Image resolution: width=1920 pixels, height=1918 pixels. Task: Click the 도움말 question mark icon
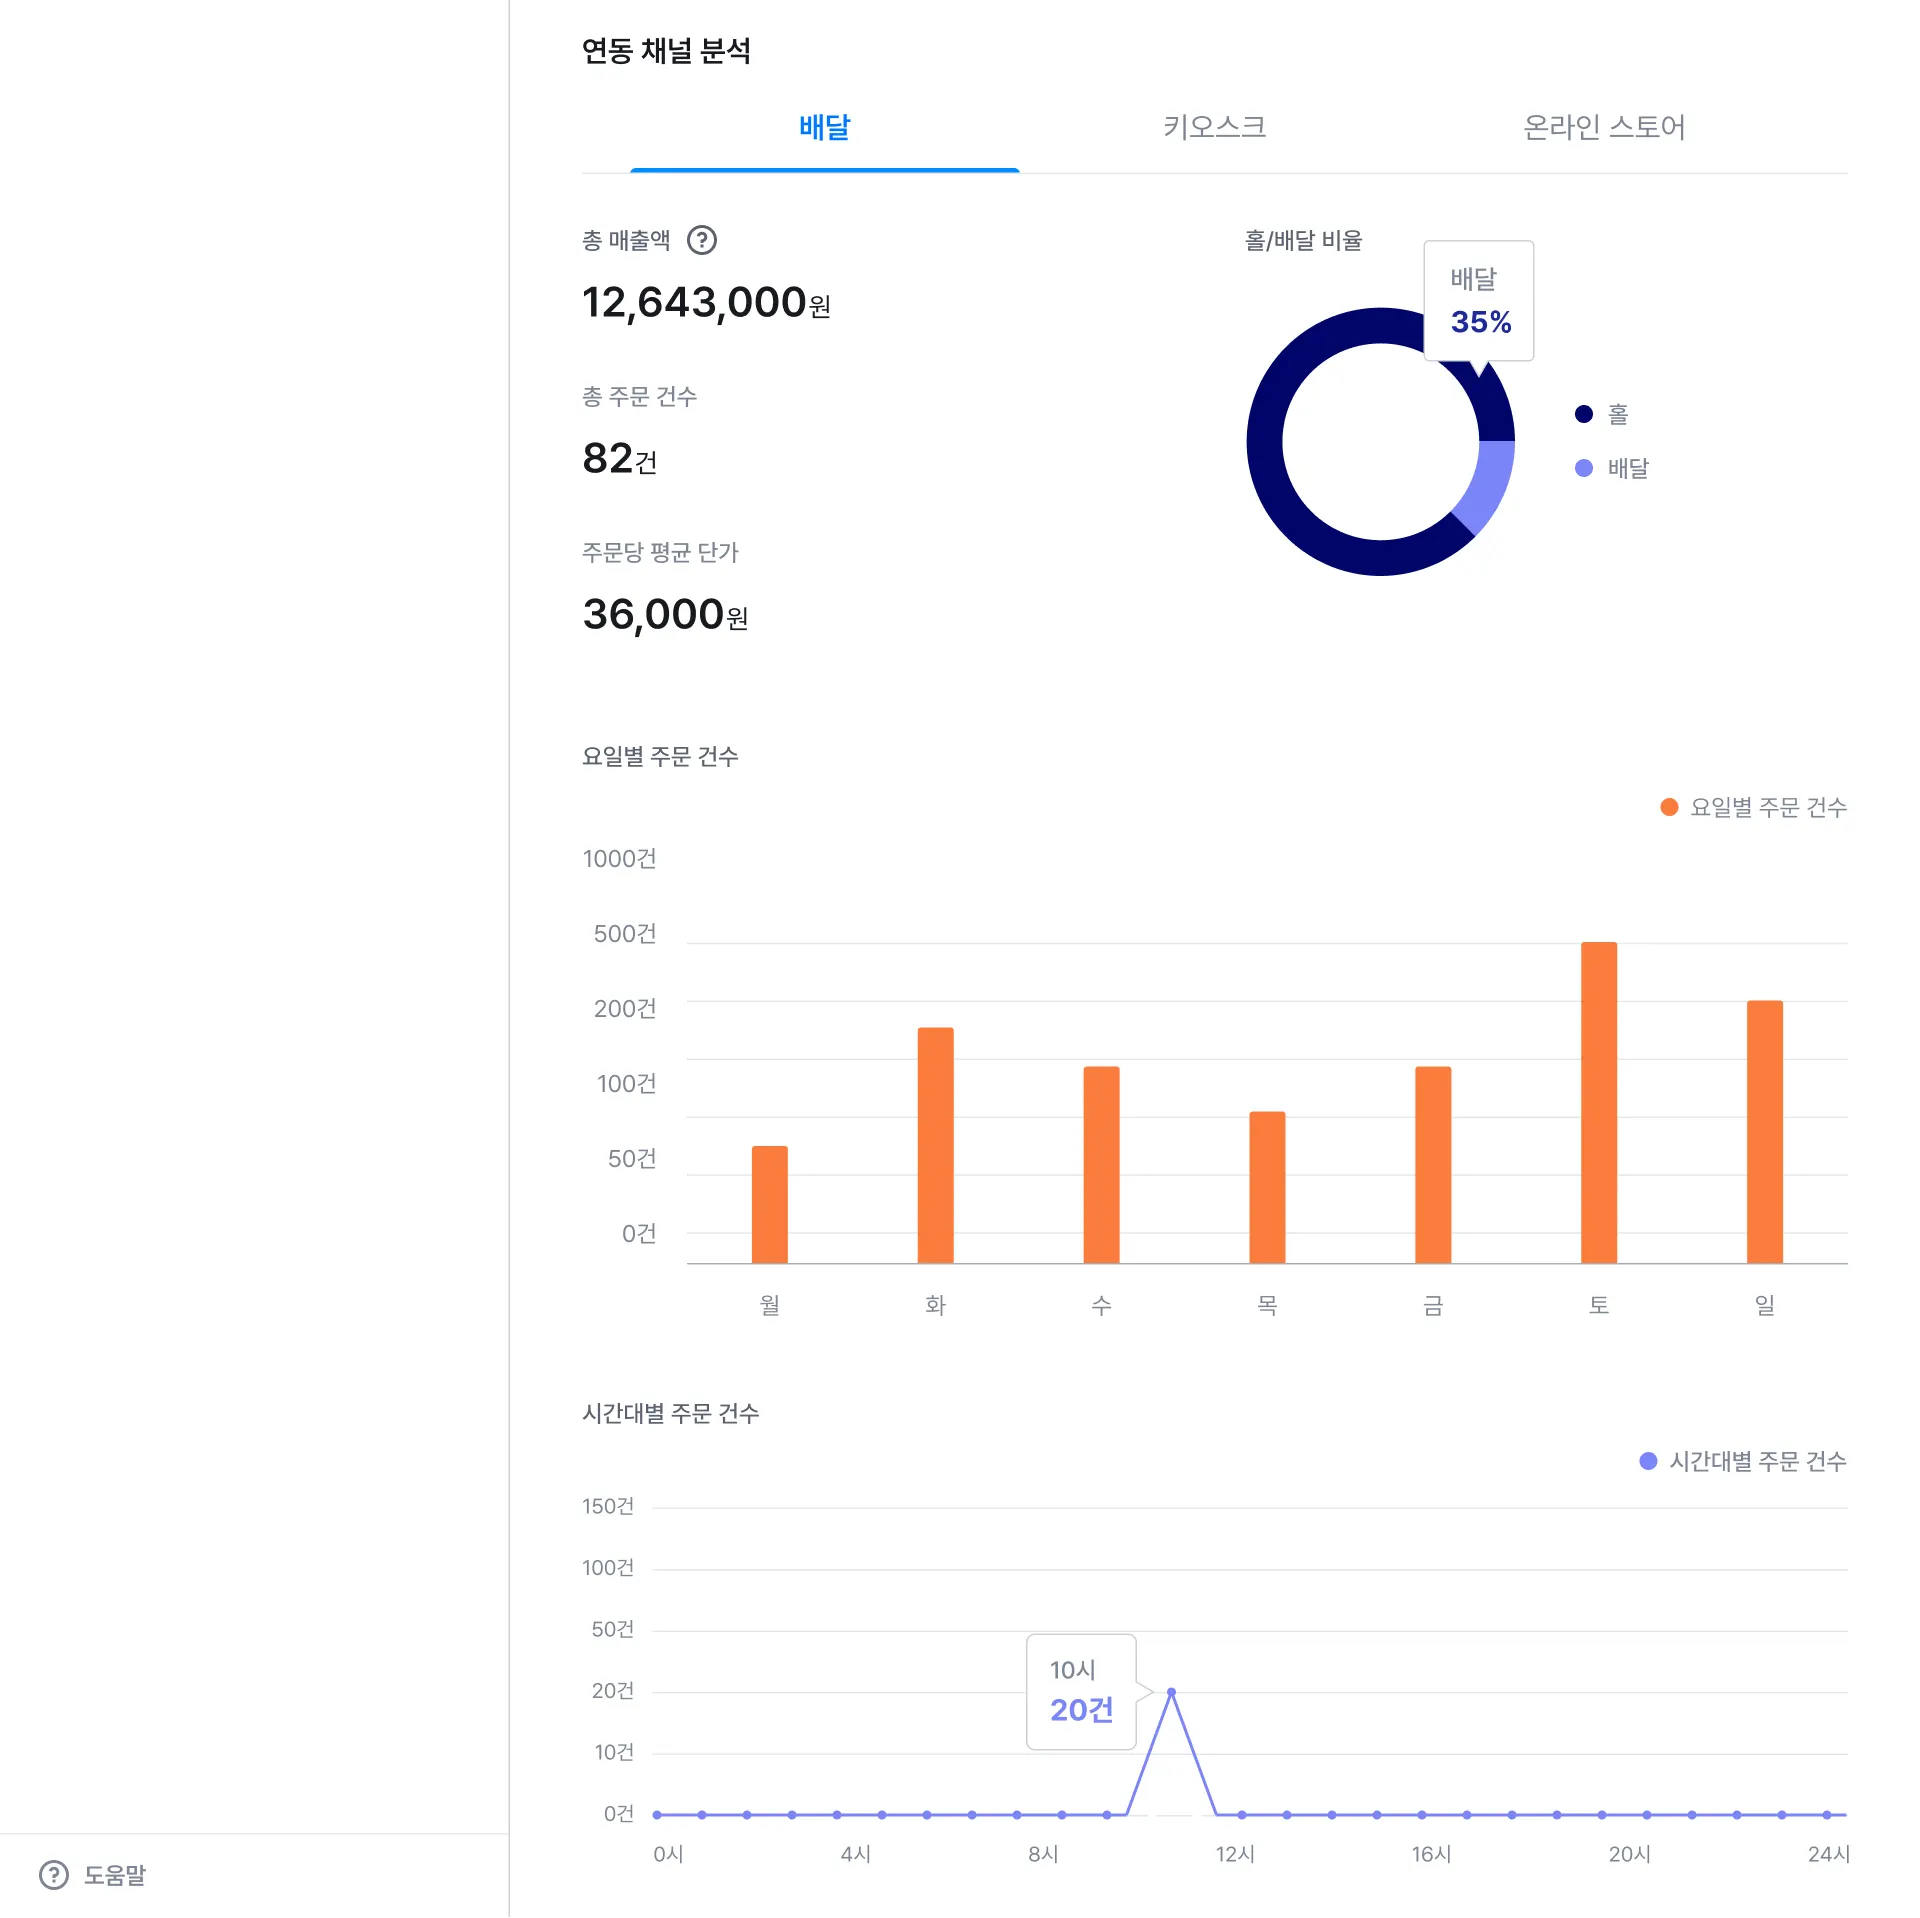[54, 1875]
